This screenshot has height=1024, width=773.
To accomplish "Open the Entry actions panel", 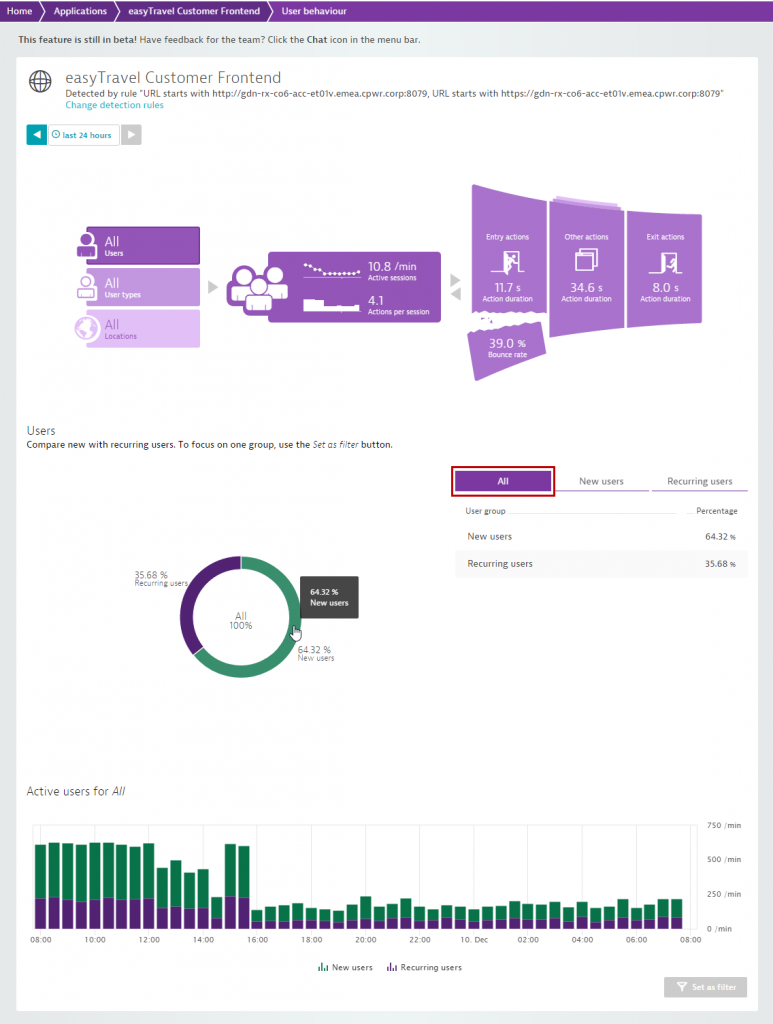I will (x=509, y=251).
